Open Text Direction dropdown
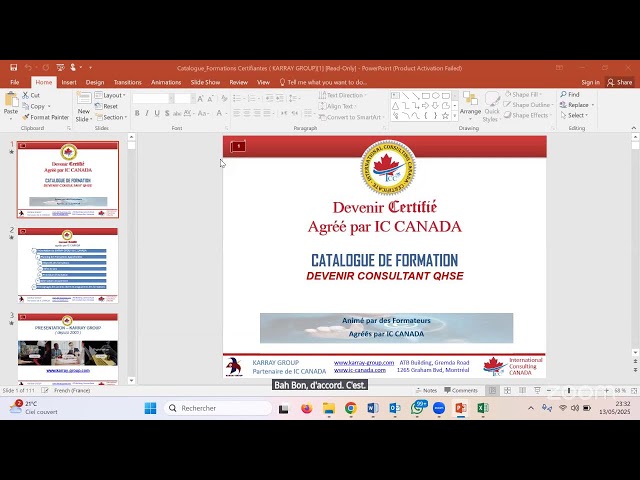 [343, 95]
